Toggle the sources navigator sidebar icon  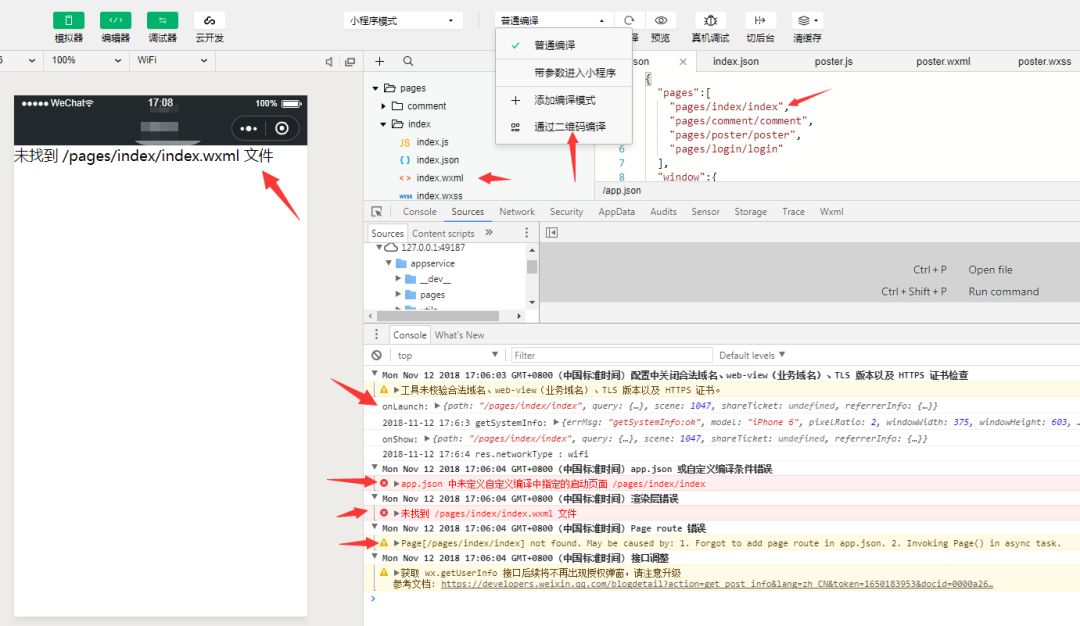552,233
